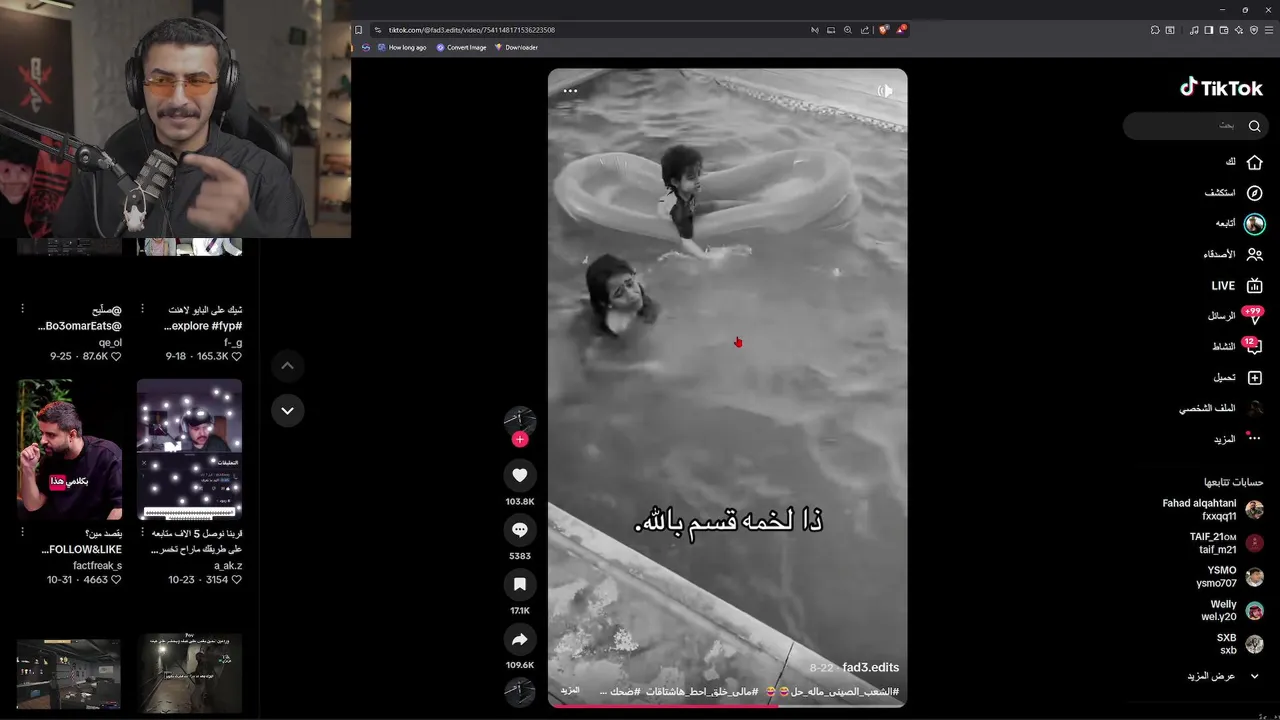The height and width of the screenshot is (720, 1280).
Task: Share the video using the arrow icon
Action: click(x=519, y=639)
